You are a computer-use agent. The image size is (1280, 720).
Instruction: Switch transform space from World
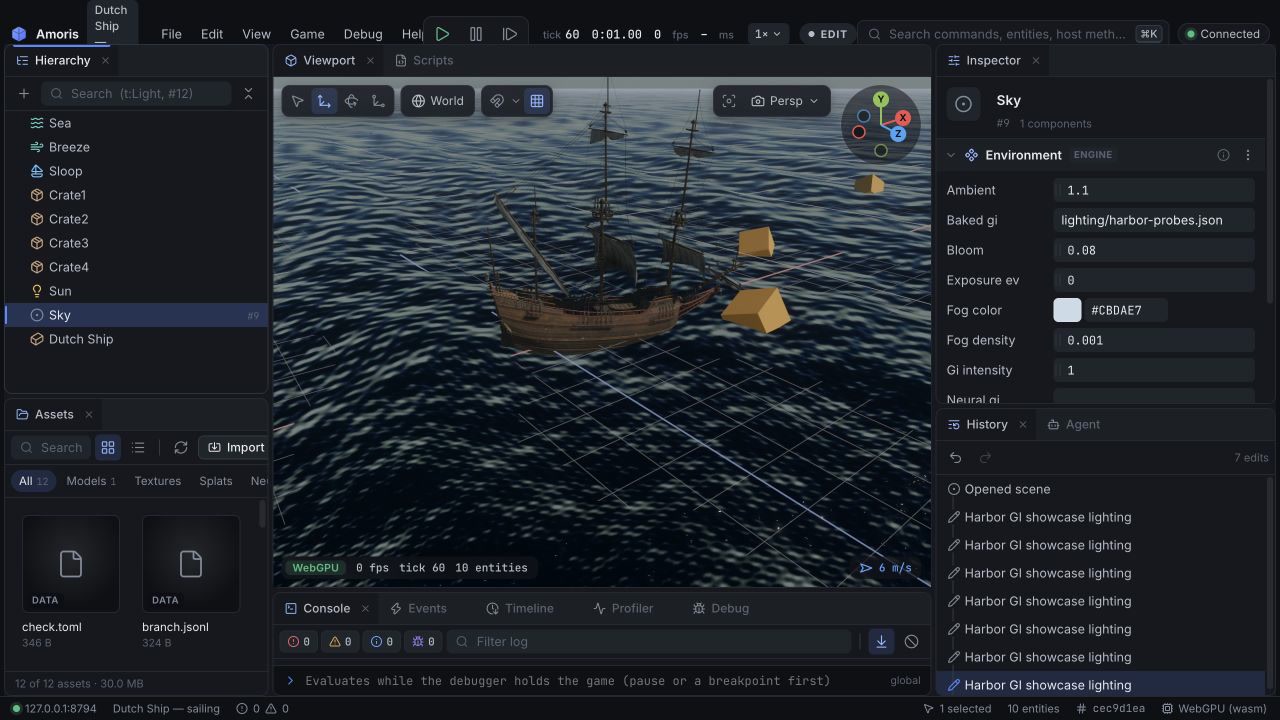click(x=438, y=101)
